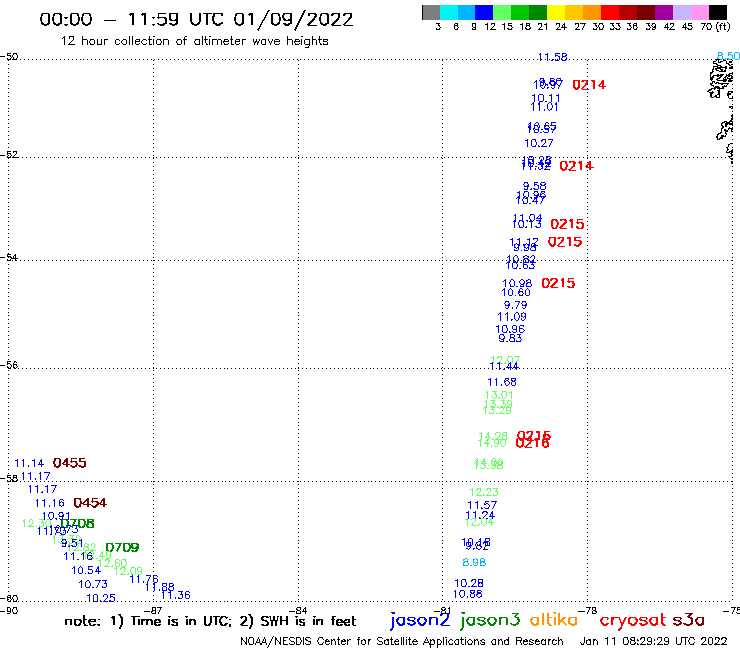
Task: Click the wave height value 9.83
Action: tap(510, 338)
